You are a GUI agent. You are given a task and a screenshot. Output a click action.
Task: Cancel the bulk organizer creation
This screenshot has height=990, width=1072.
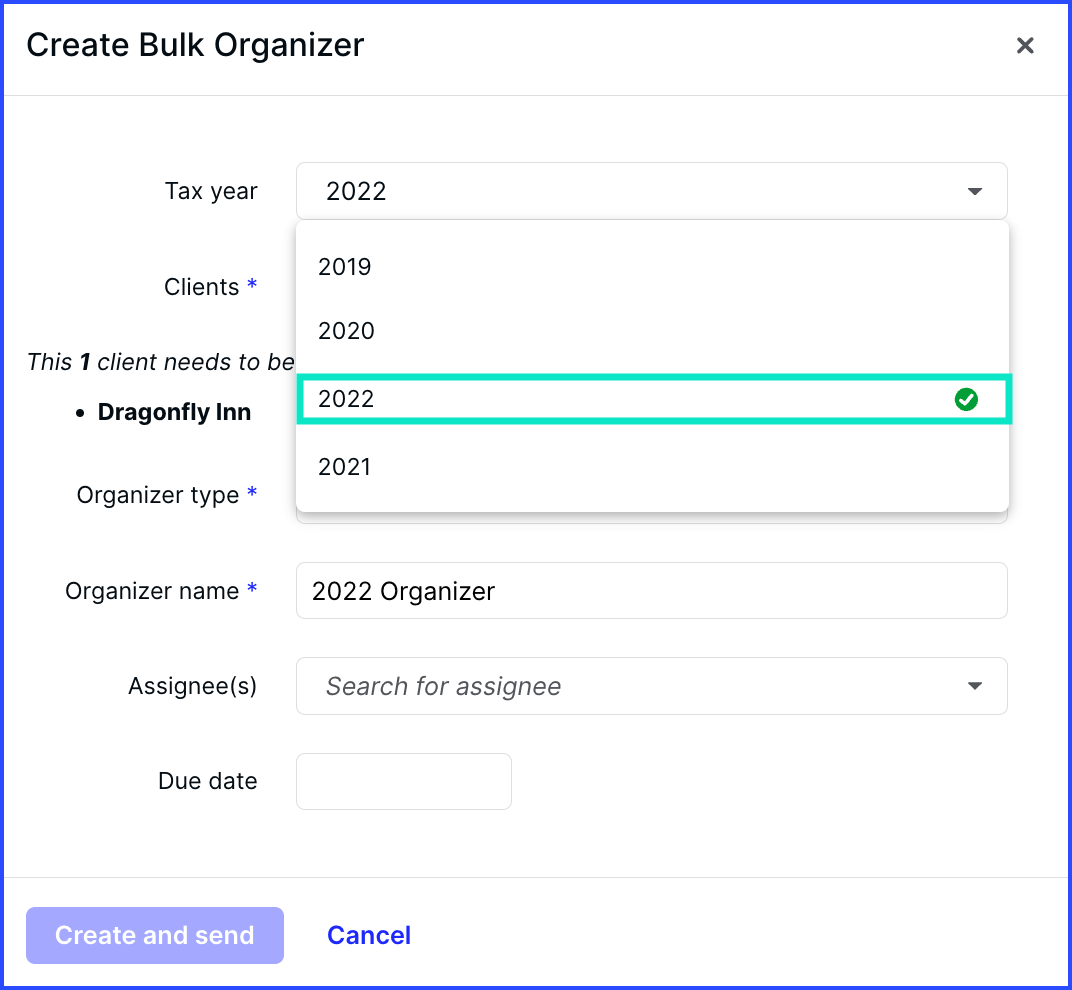click(x=368, y=935)
